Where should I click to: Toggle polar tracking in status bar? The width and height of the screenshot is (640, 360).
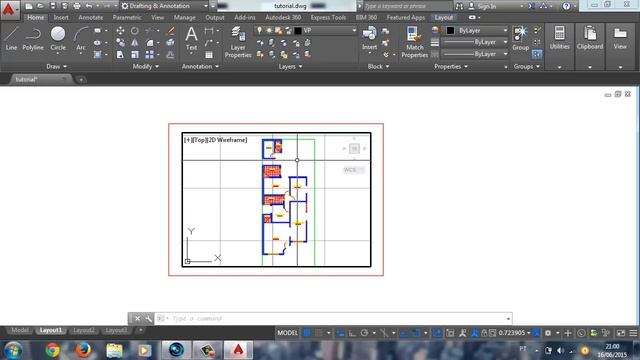point(364,333)
